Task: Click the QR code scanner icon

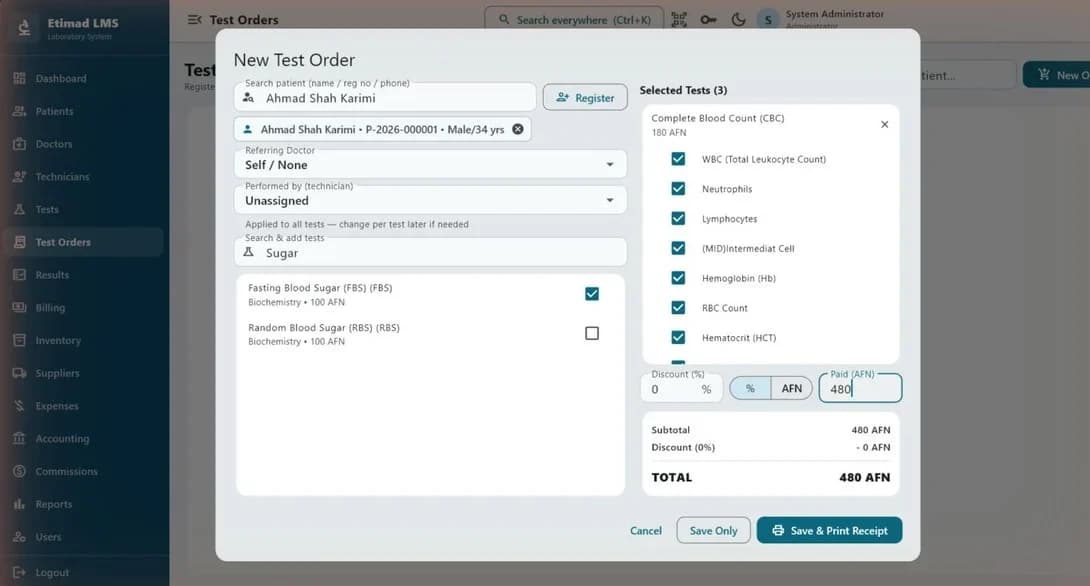Action: click(x=679, y=19)
